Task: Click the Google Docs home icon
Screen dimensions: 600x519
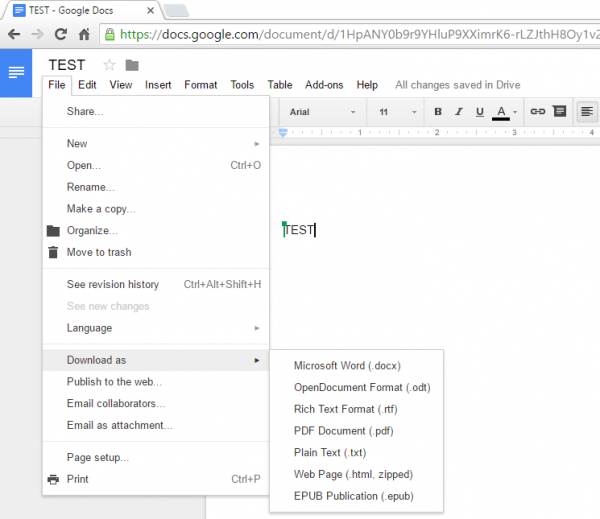Action: tap(16, 73)
